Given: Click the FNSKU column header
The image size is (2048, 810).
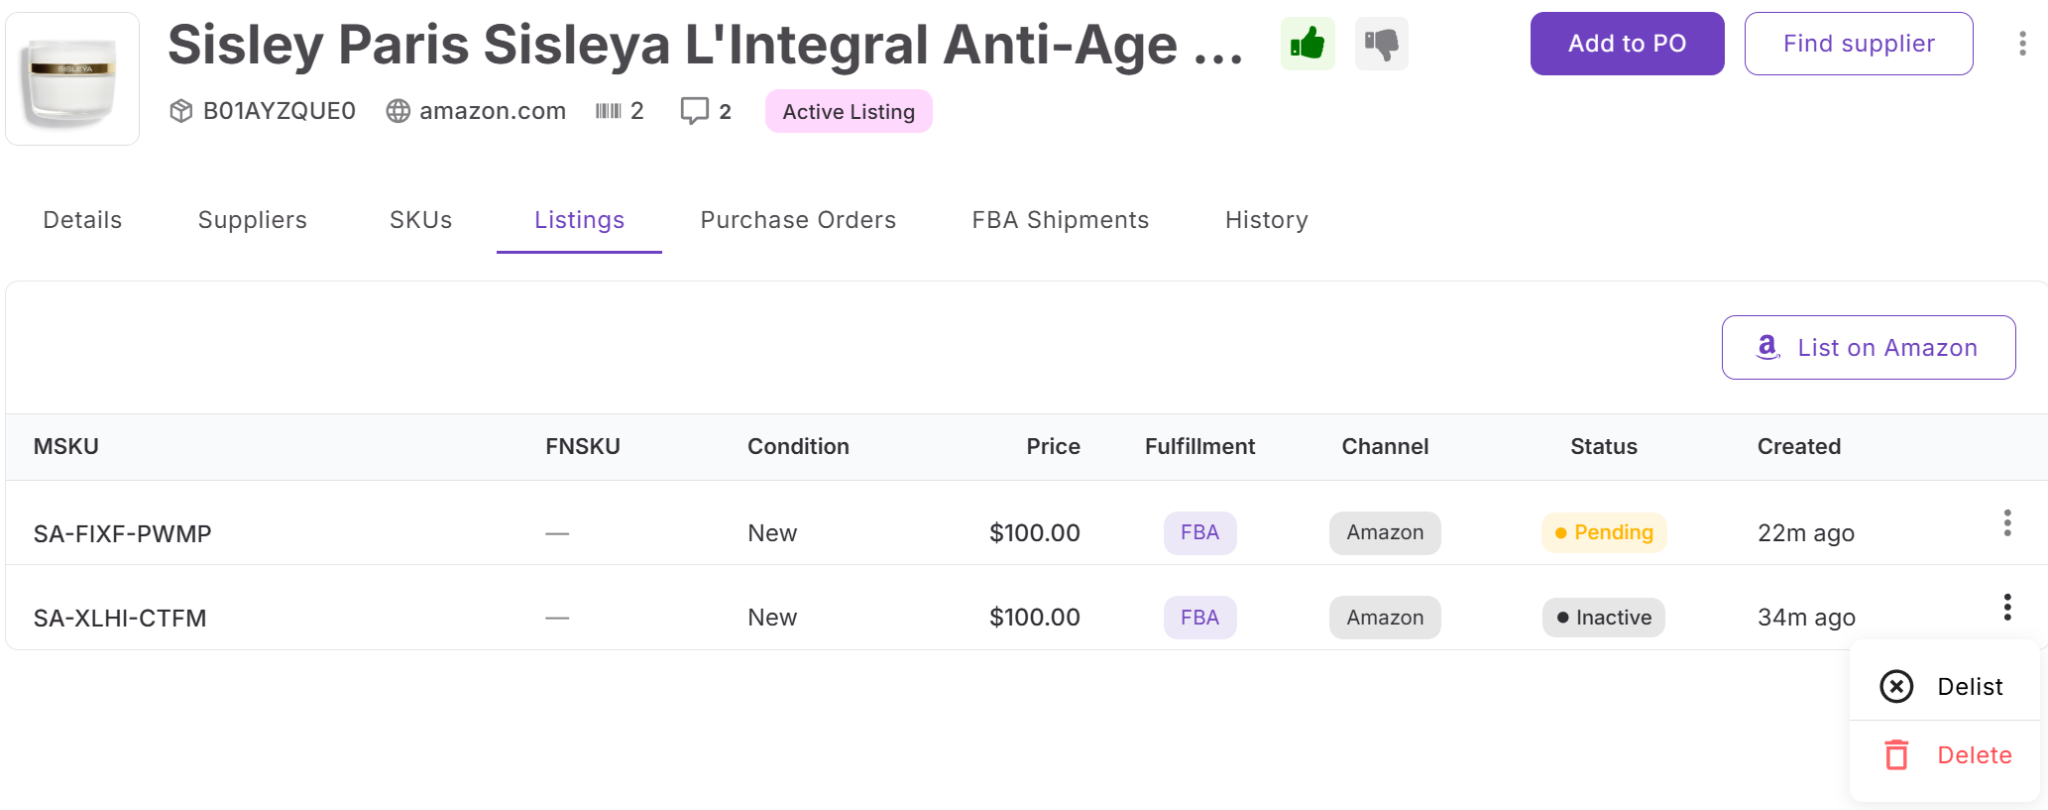Looking at the screenshot, I should tap(583, 446).
